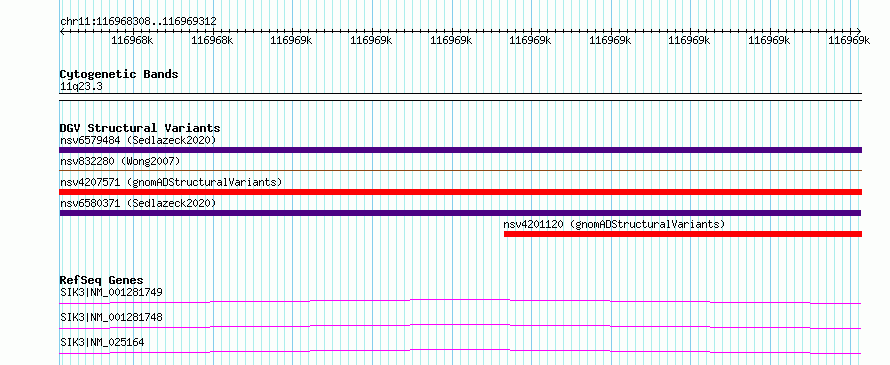
Task: Open the SIK3|NM_001281748 transcript label
Action: coord(111,317)
